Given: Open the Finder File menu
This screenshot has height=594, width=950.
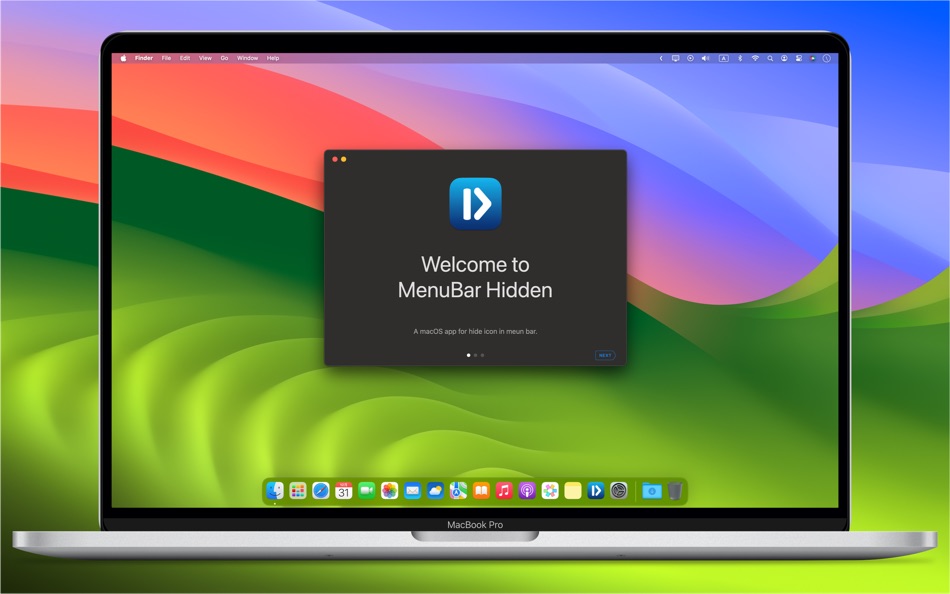Looking at the screenshot, I should point(166,58).
